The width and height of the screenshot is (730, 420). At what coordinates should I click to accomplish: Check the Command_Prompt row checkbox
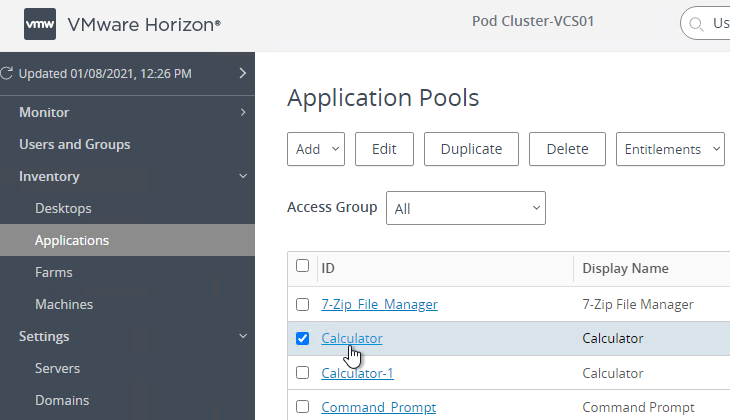[302, 406]
